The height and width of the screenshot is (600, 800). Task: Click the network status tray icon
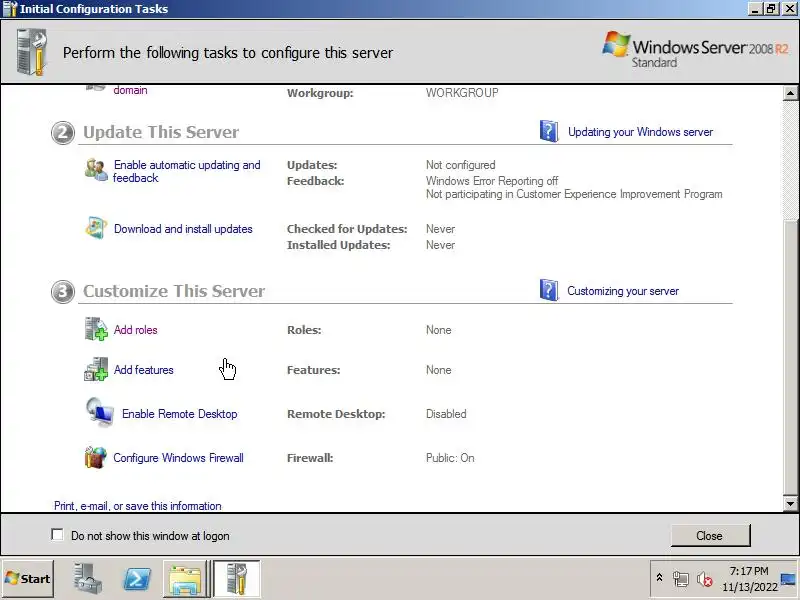(x=681, y=579)
